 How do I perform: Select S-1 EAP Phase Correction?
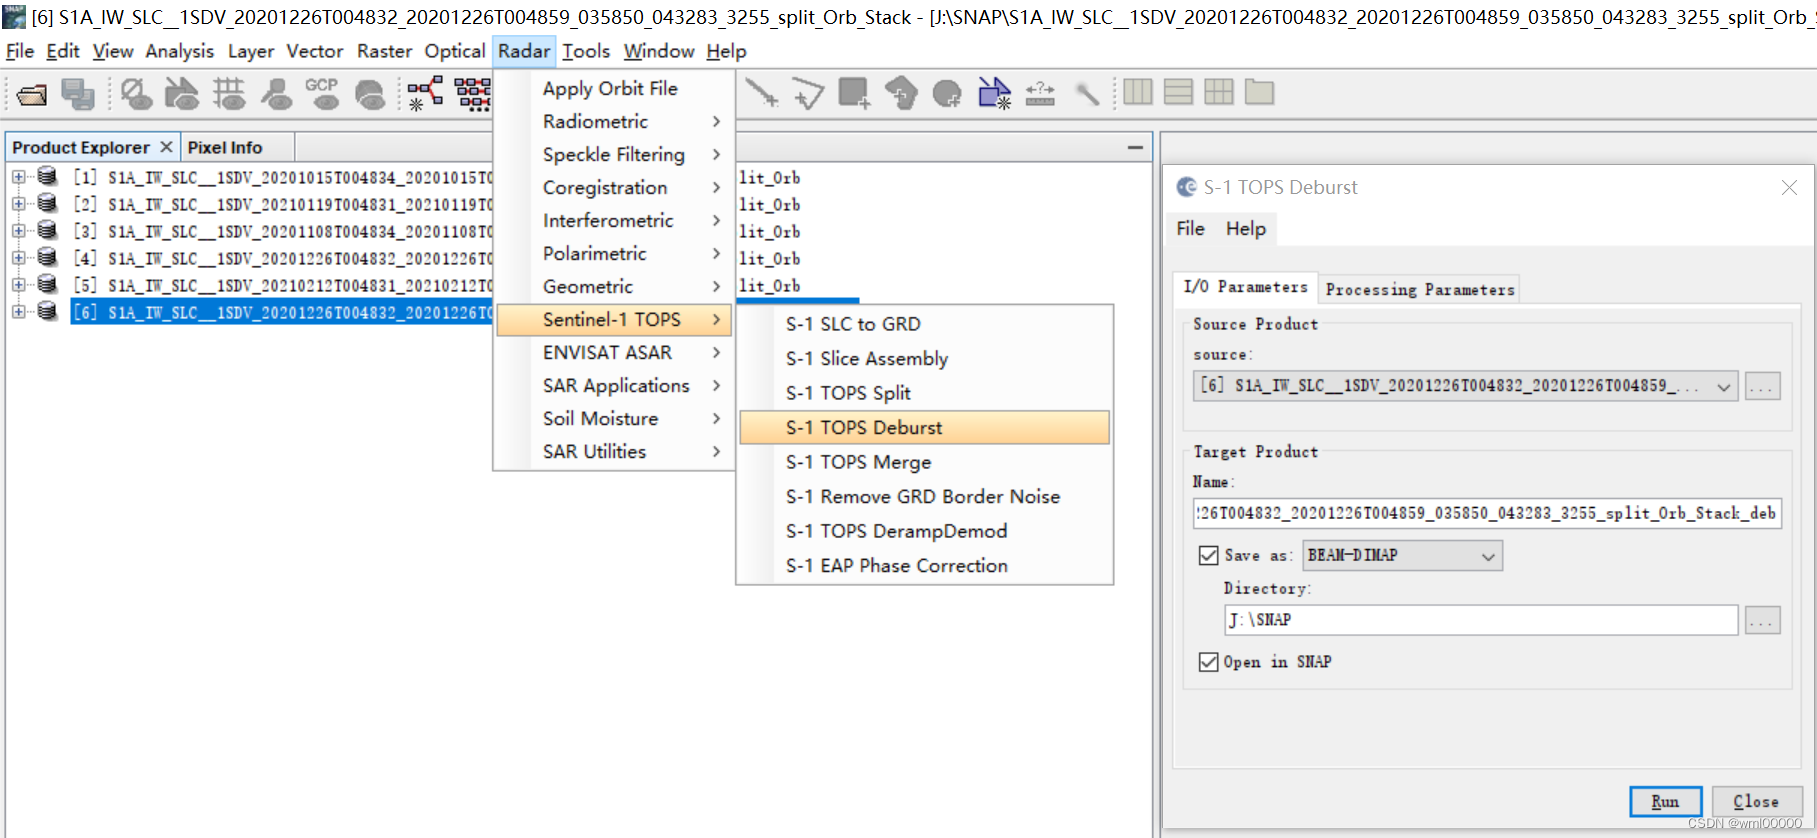click(924, 565)
